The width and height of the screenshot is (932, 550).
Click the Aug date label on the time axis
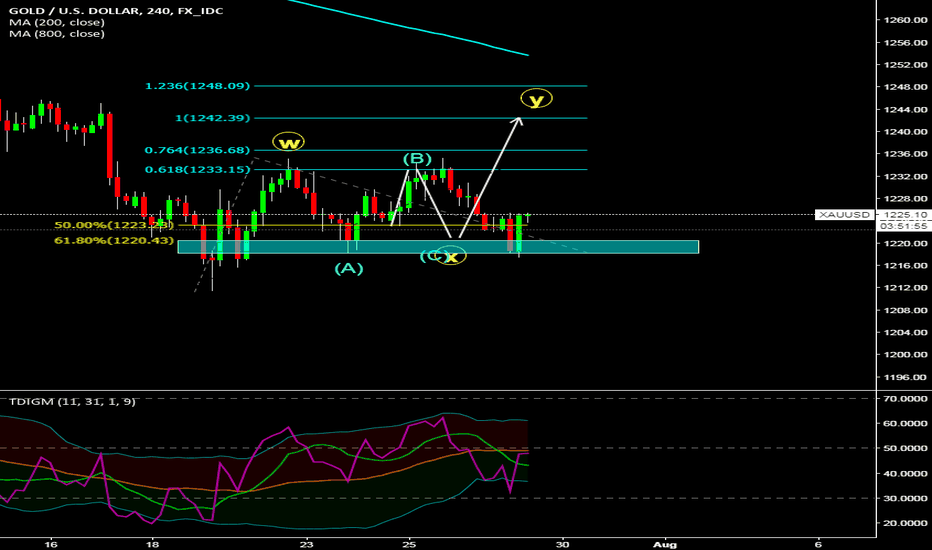(x=665, y=543)
